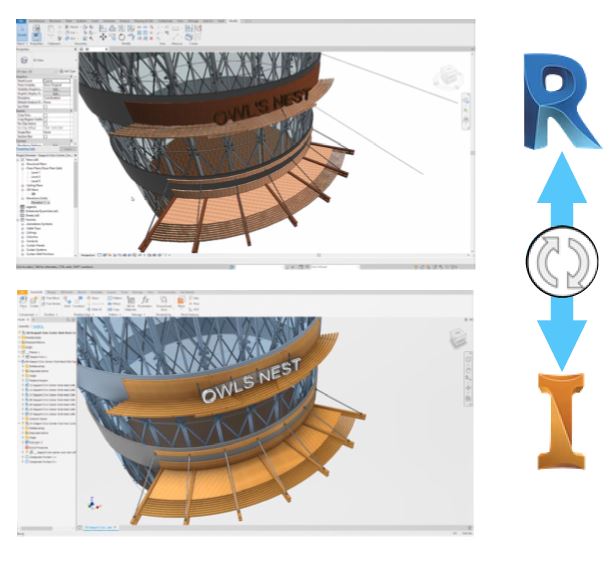Collapse the Extents section in Revit Properties
Image resolution: width=616 pixels, height=564 pixels.
[71, 111]
